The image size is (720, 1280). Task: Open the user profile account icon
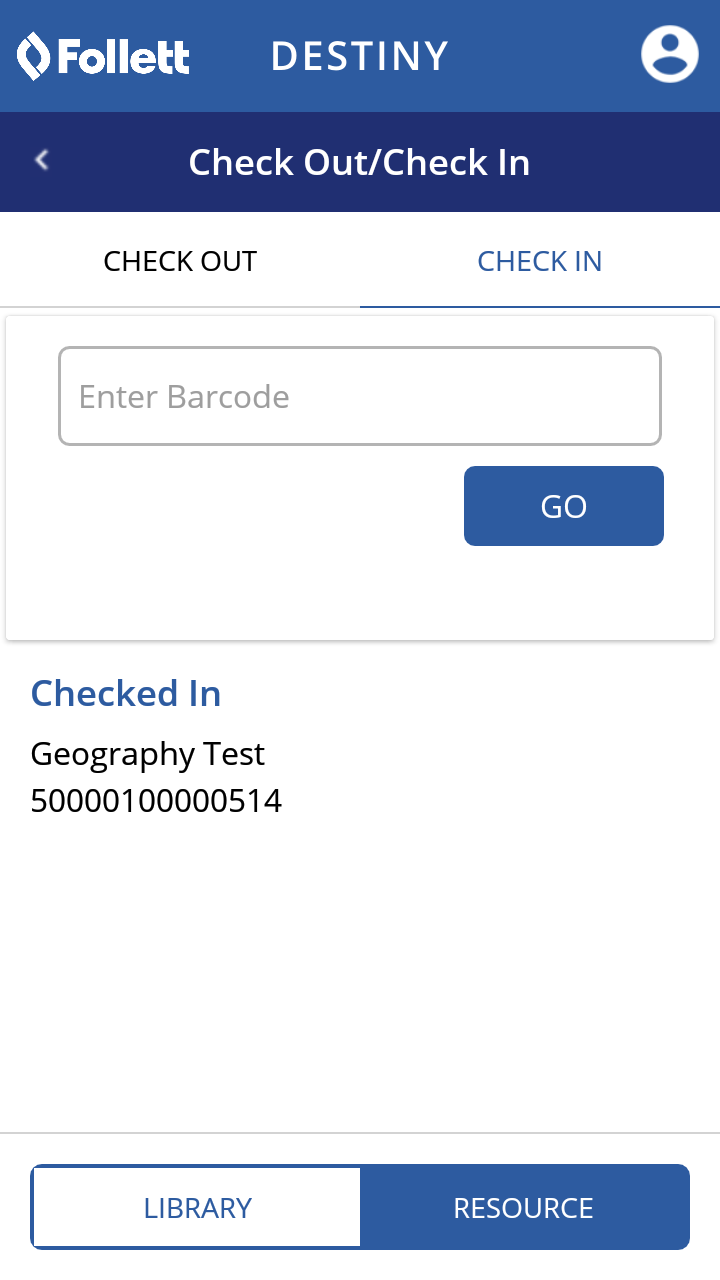coord(669,54)
